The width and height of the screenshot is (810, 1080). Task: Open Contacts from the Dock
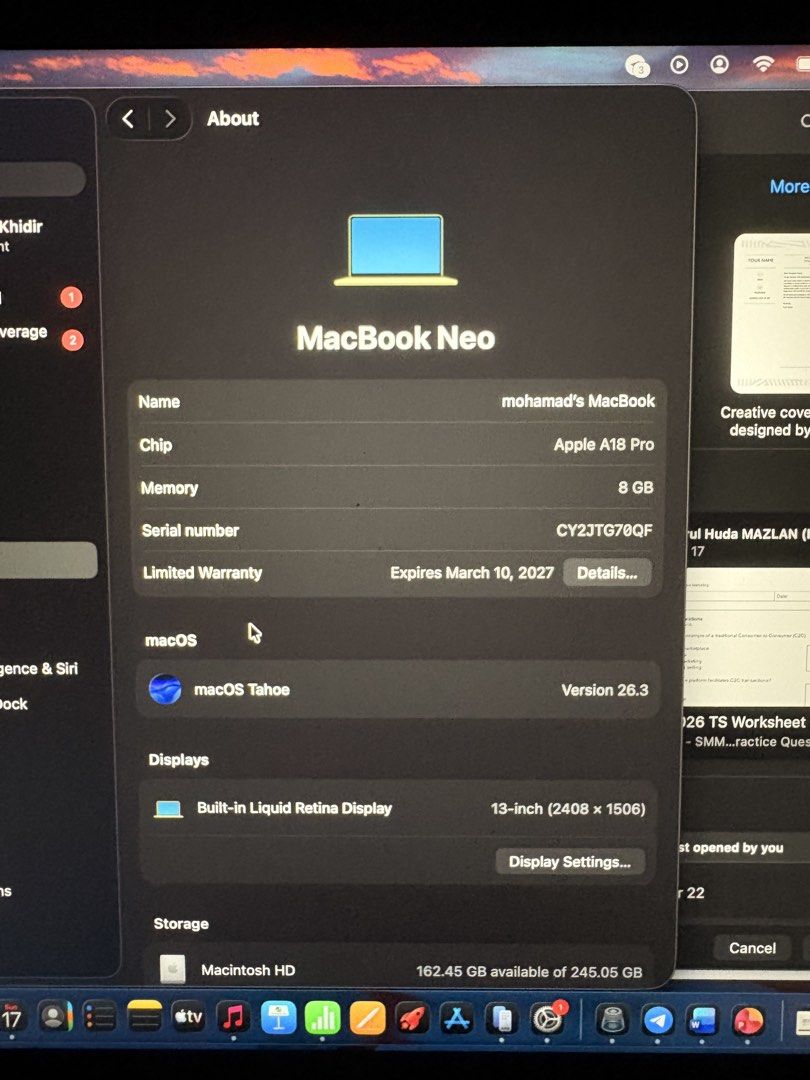coord(55,1017)
